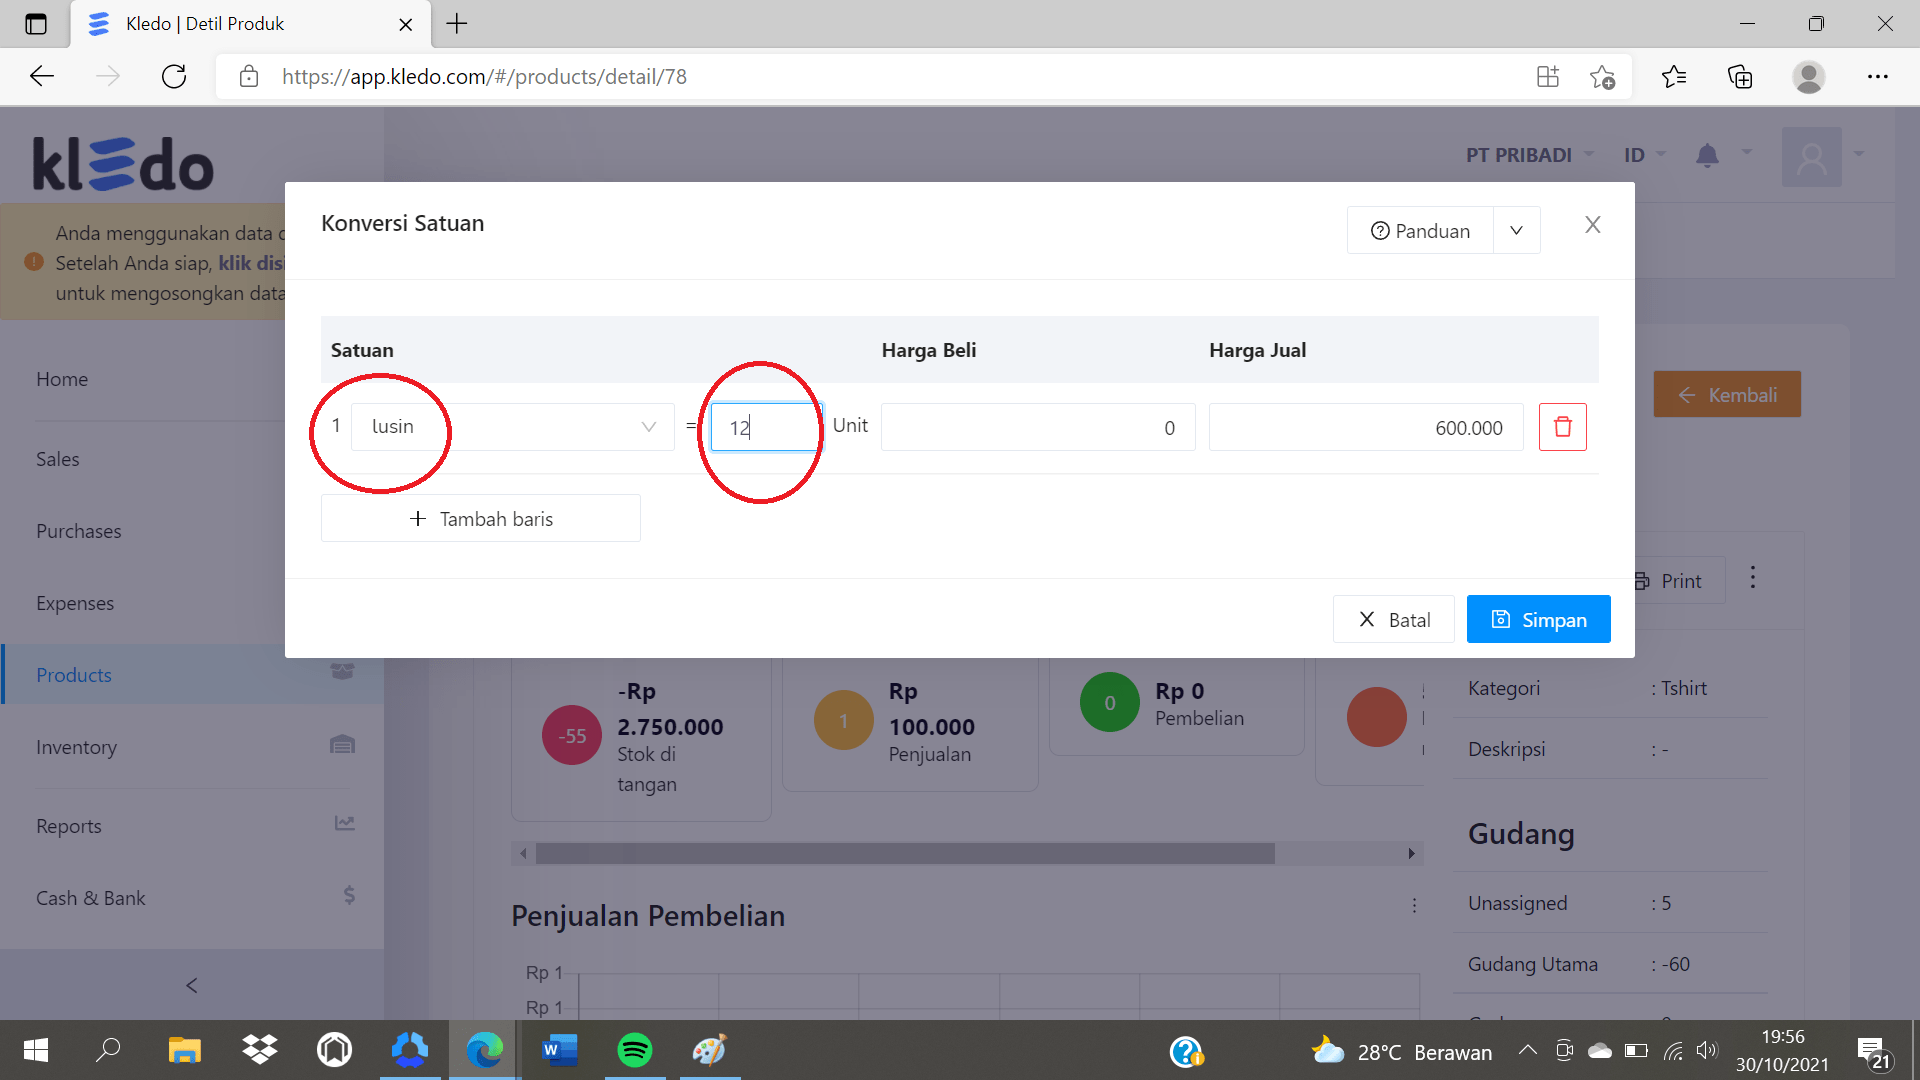This screenshot has height=1080, width=1920.
Task: Open the Spotify icon in the taskbar
Action: point(634,1050)
